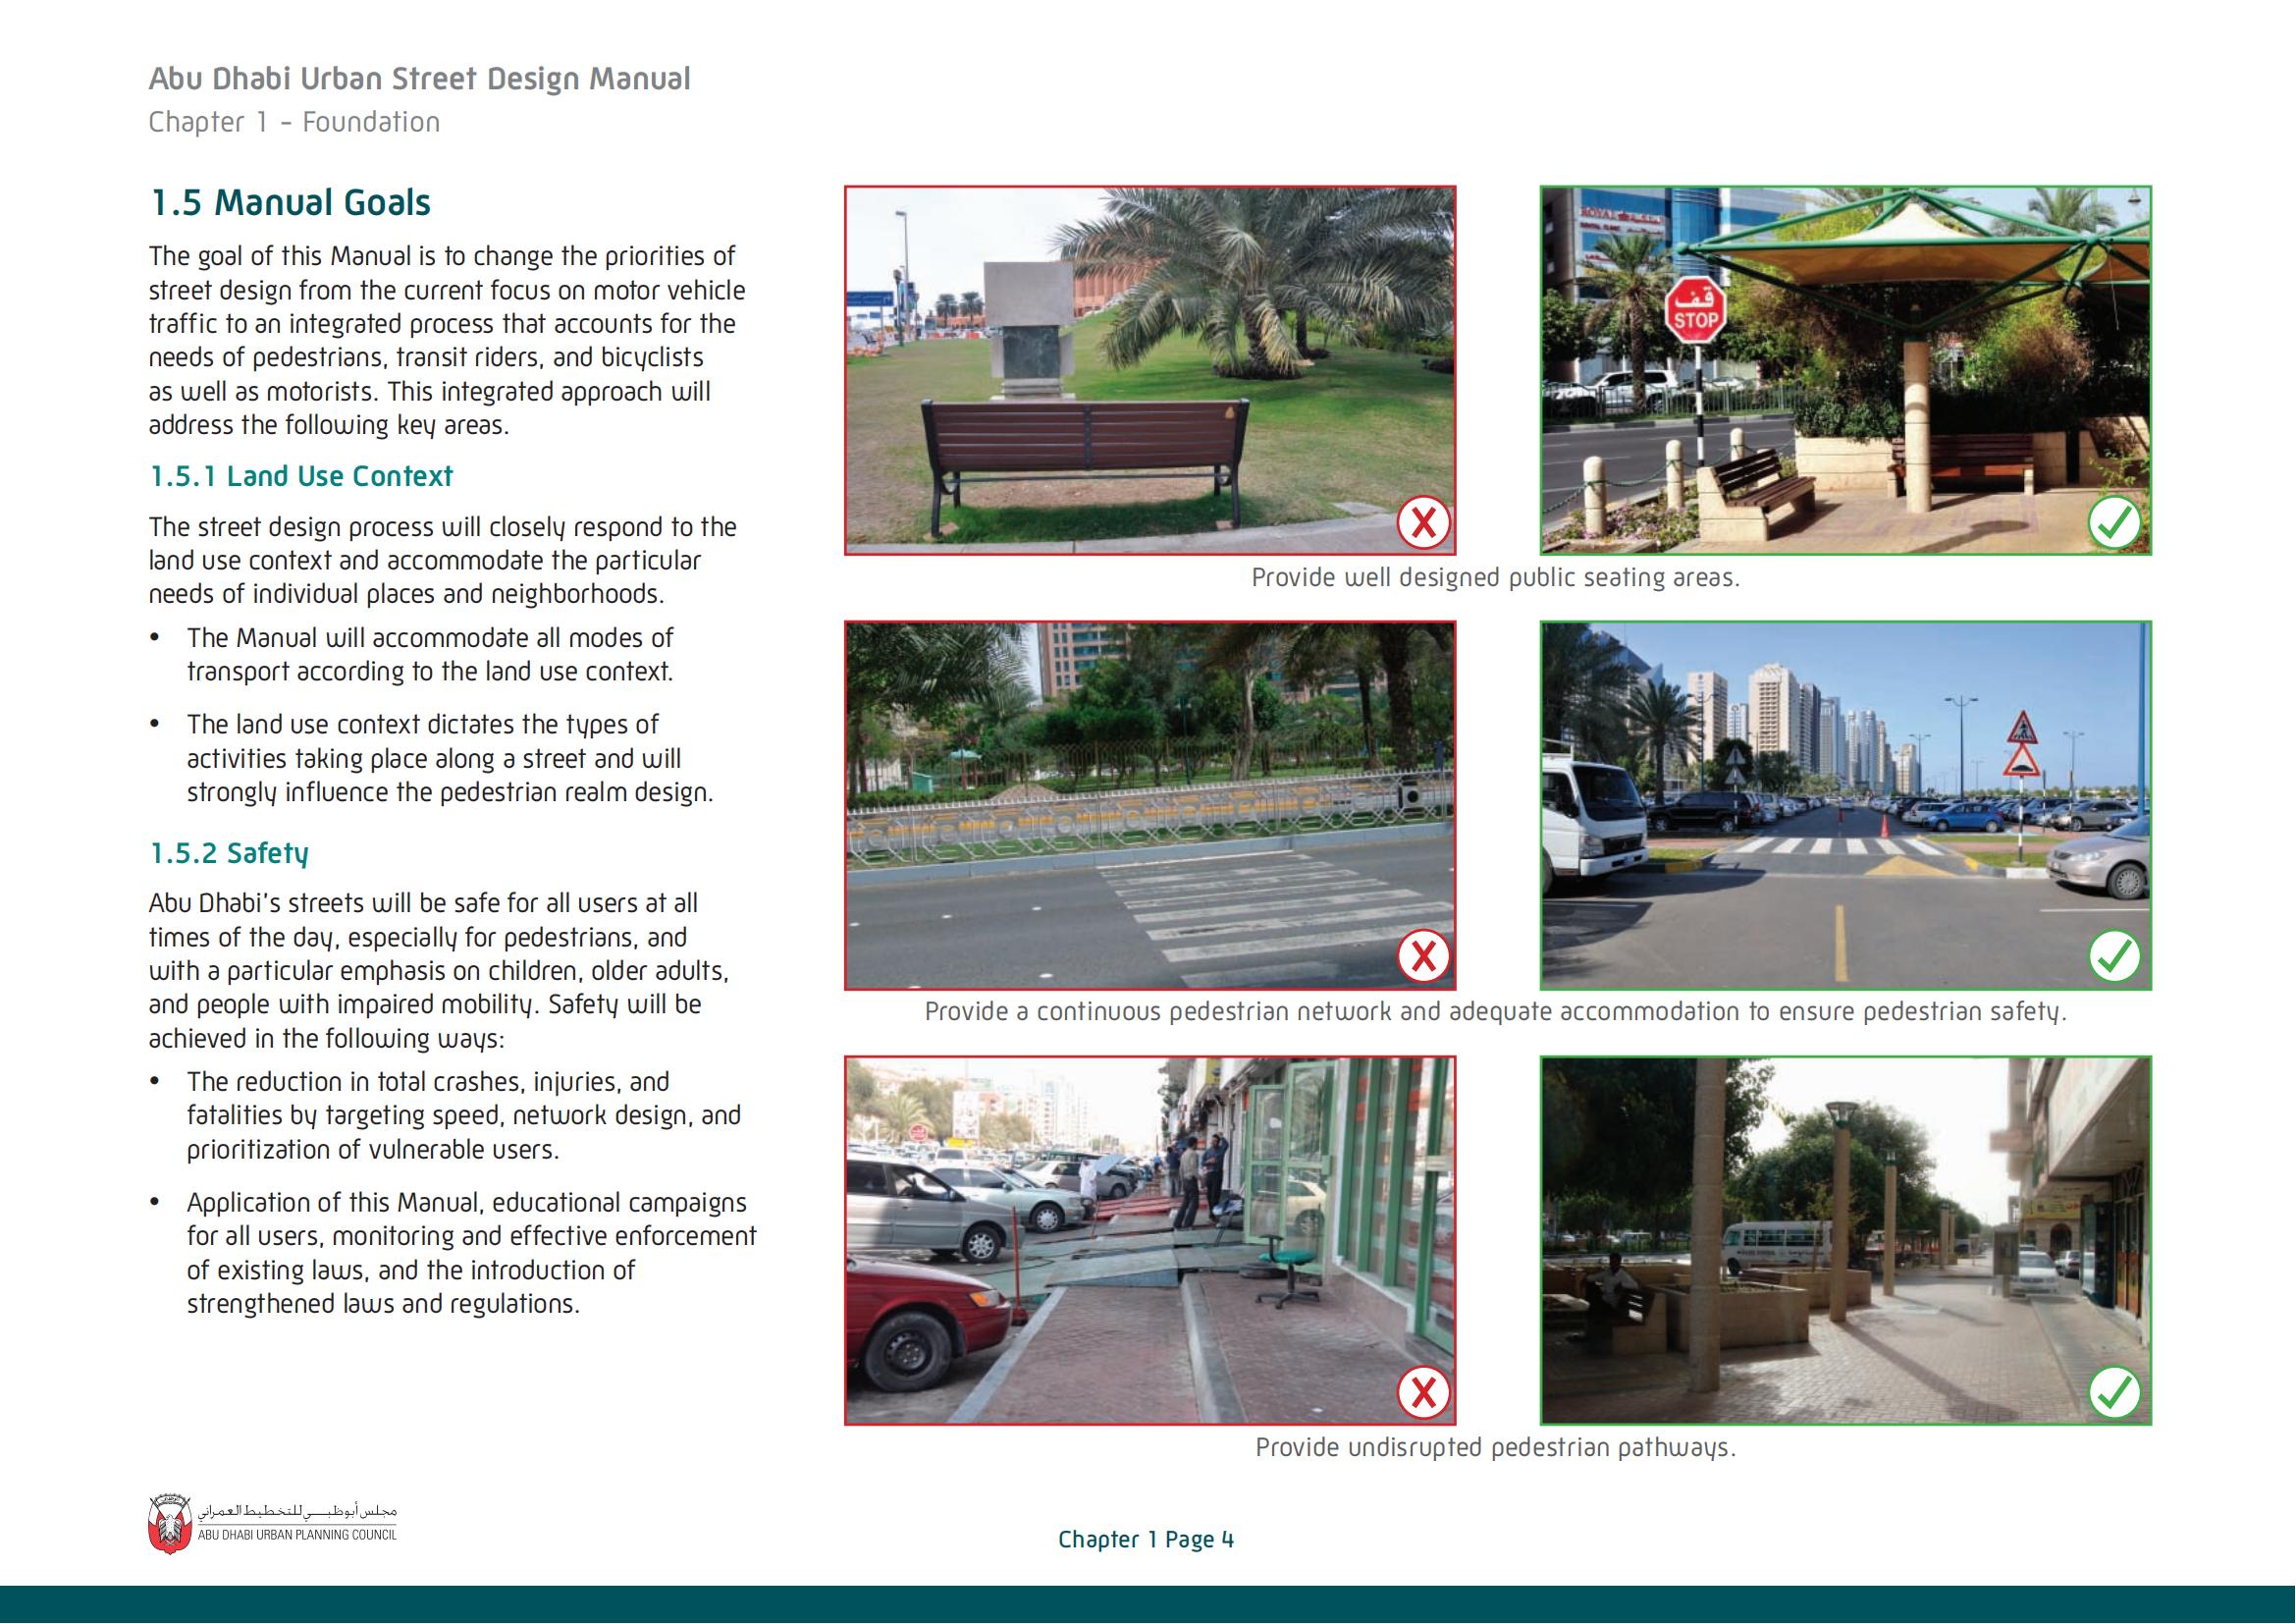Click caption about continuous pedestrian network
This screenshot has height=1624, width=2296.
[1496, 1012]
